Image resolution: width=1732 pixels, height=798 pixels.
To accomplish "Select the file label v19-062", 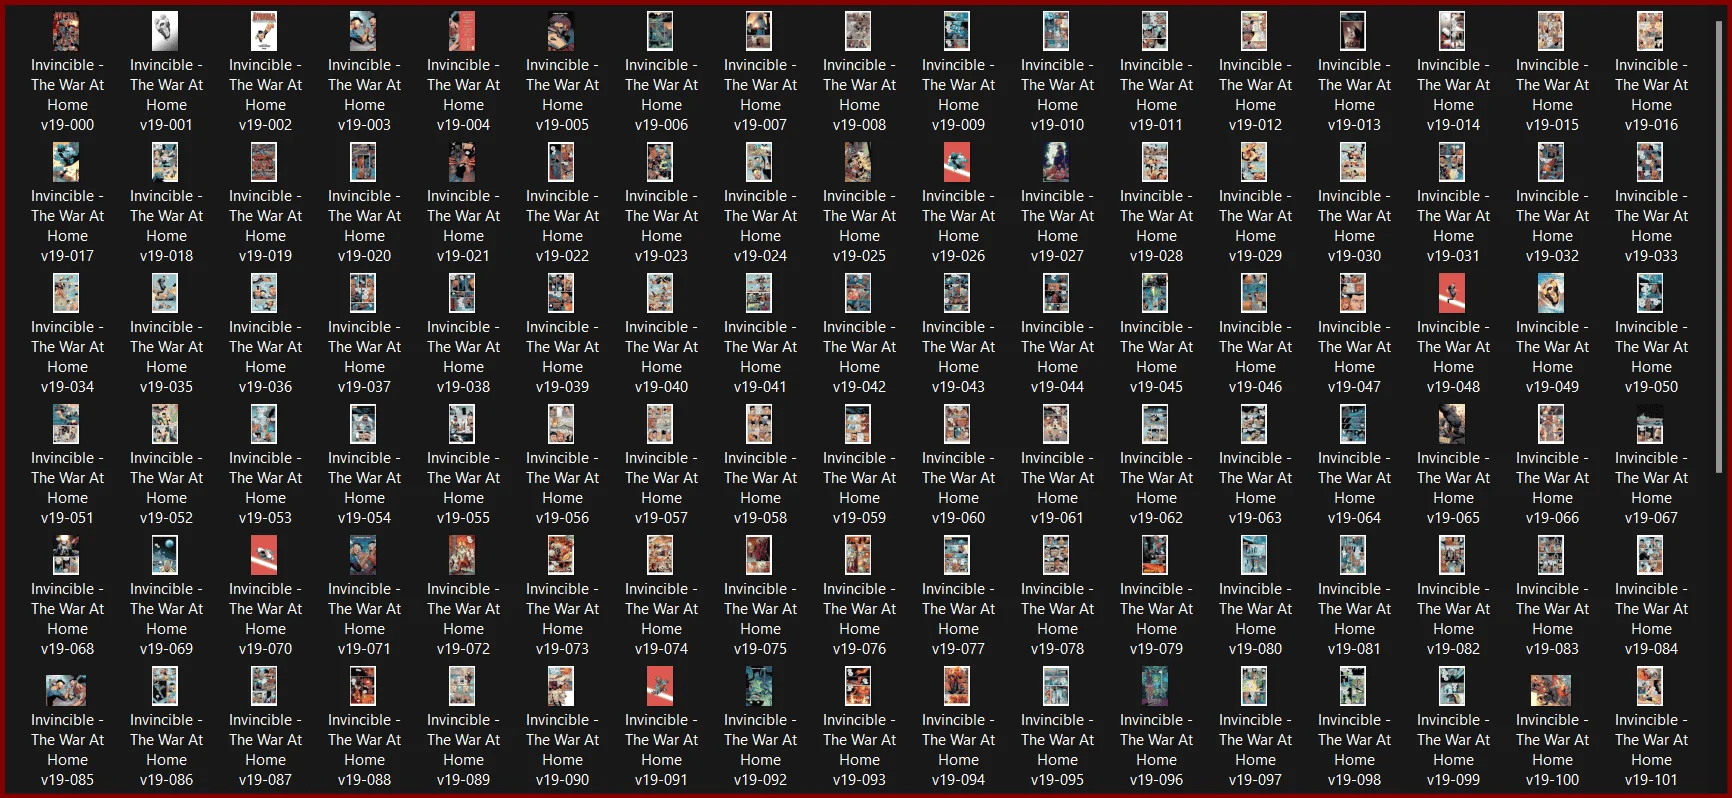I will coord(1156,488).
